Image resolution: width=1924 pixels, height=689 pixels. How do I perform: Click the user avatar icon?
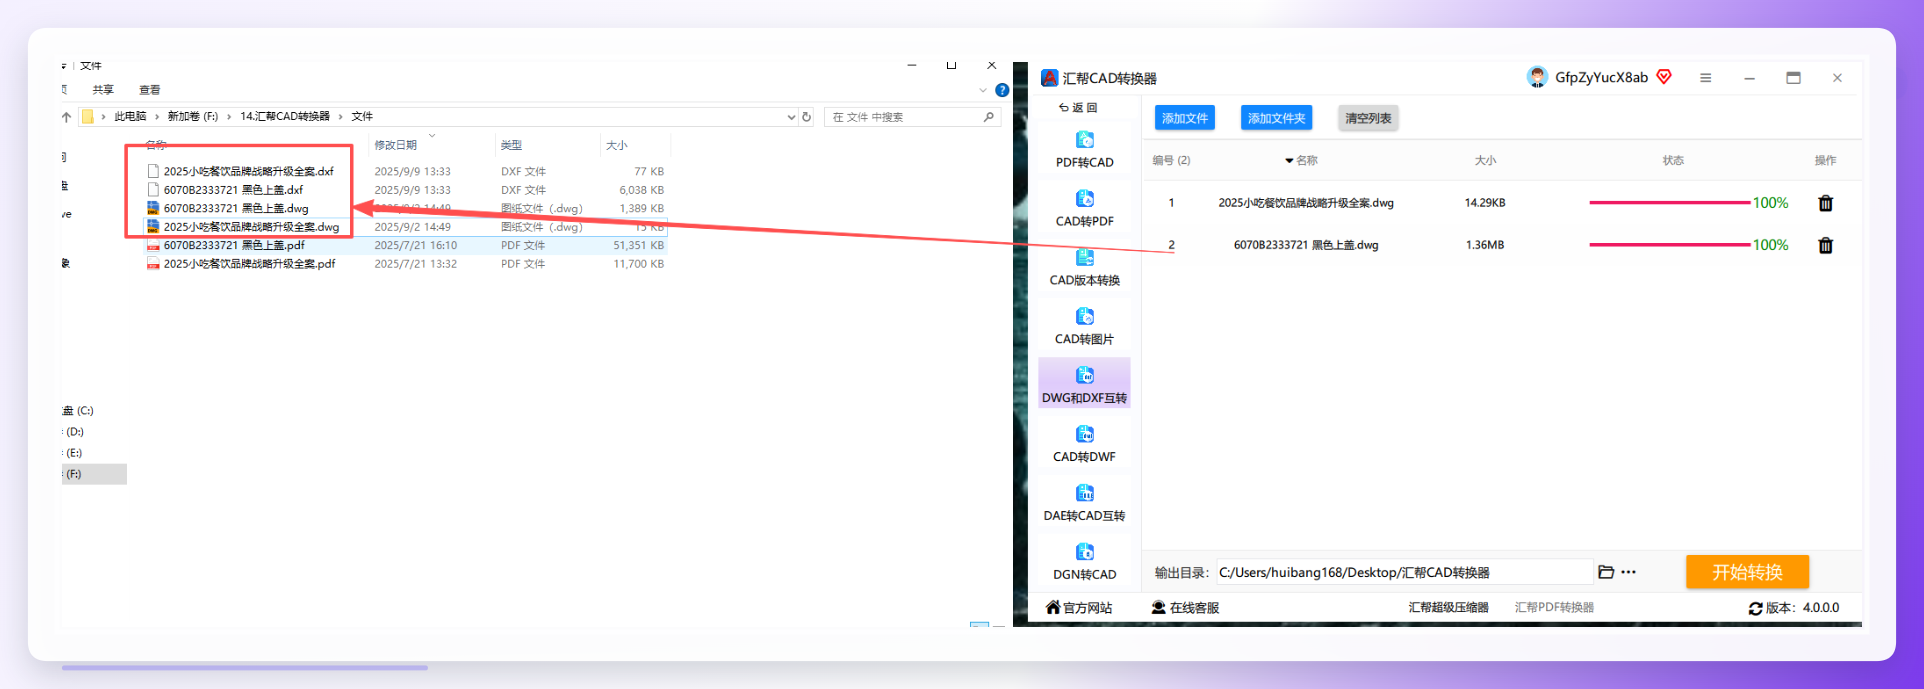click(1537, 77)
